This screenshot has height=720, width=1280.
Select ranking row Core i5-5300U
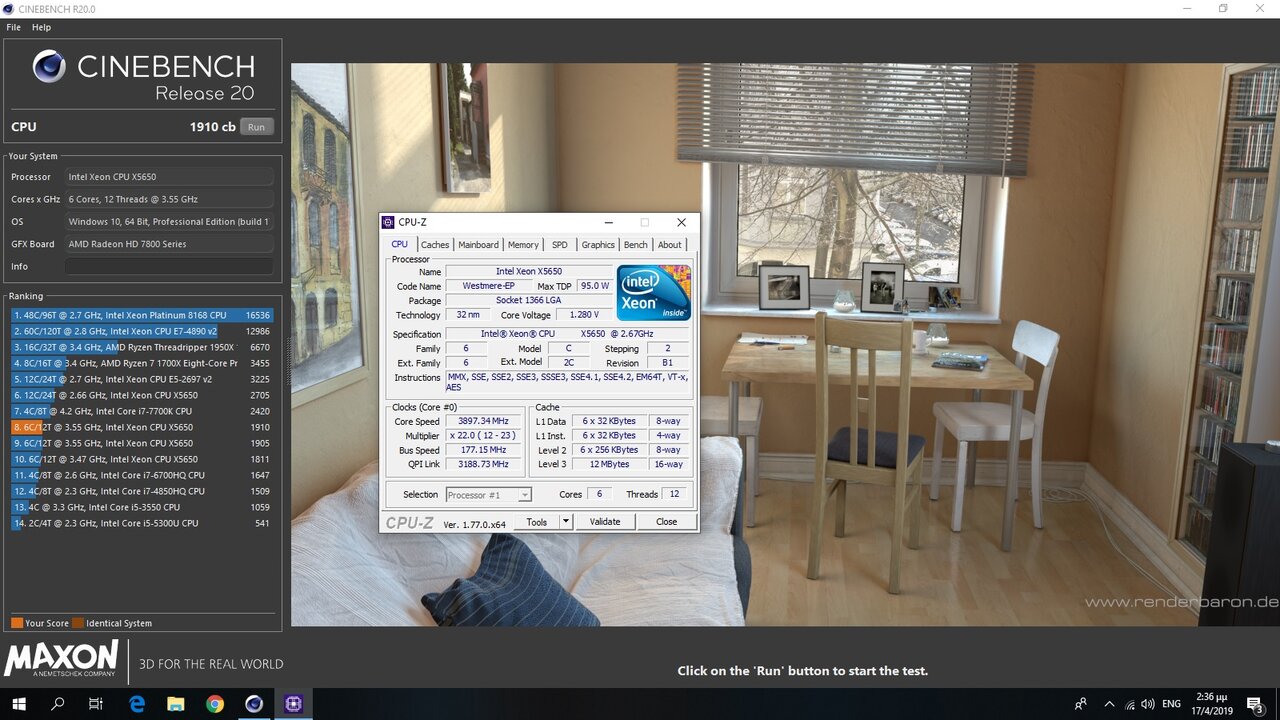point(142,523)
